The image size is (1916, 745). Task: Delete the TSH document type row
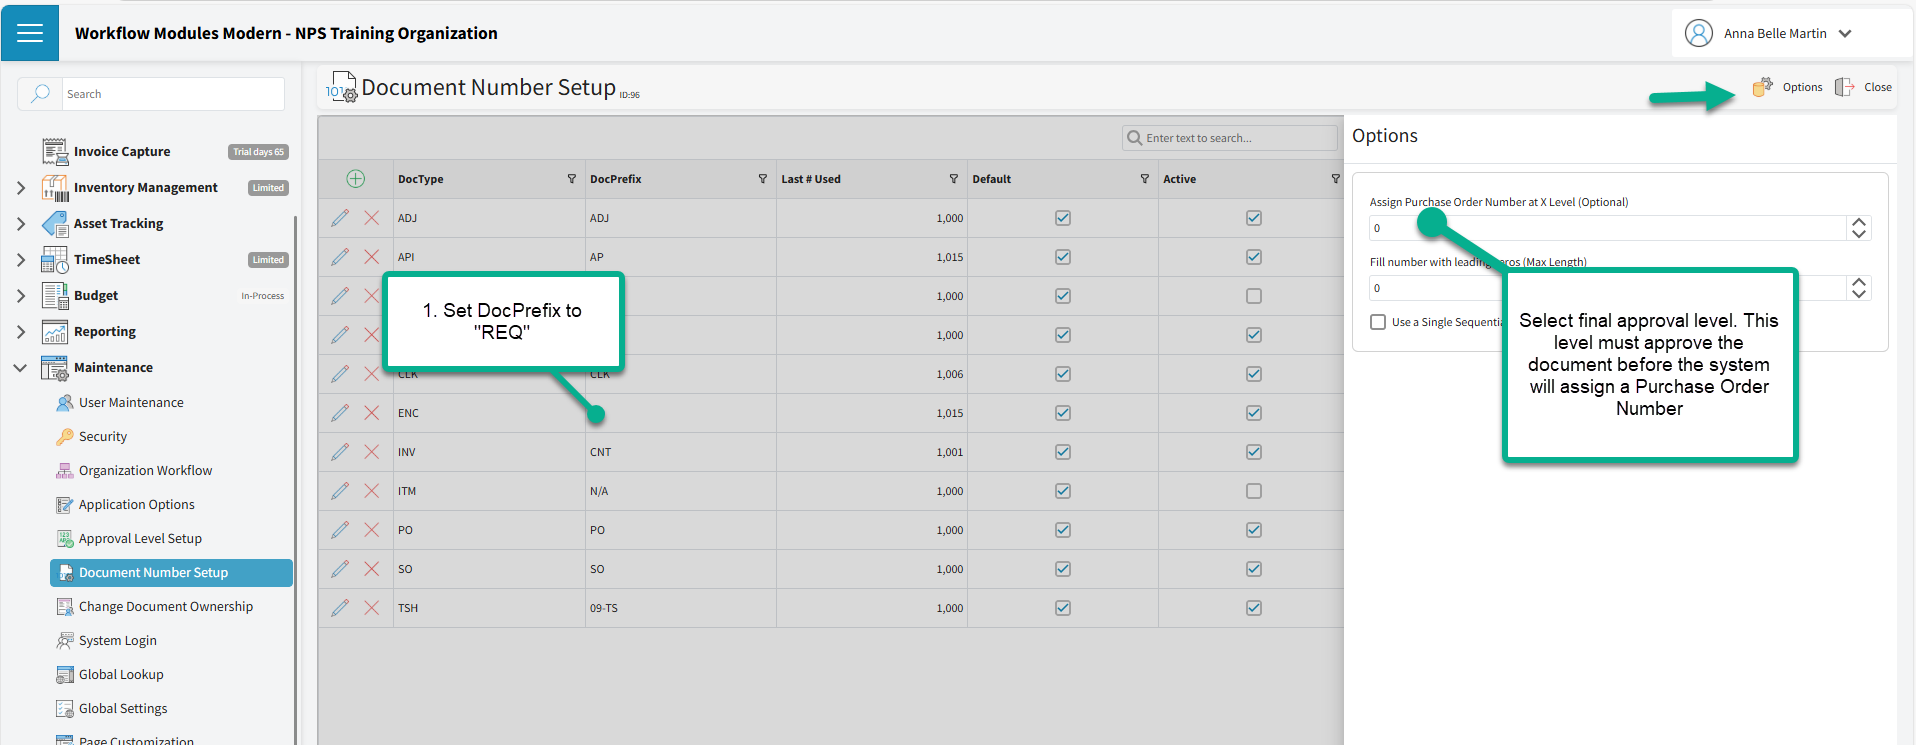[x=371, y=608]
